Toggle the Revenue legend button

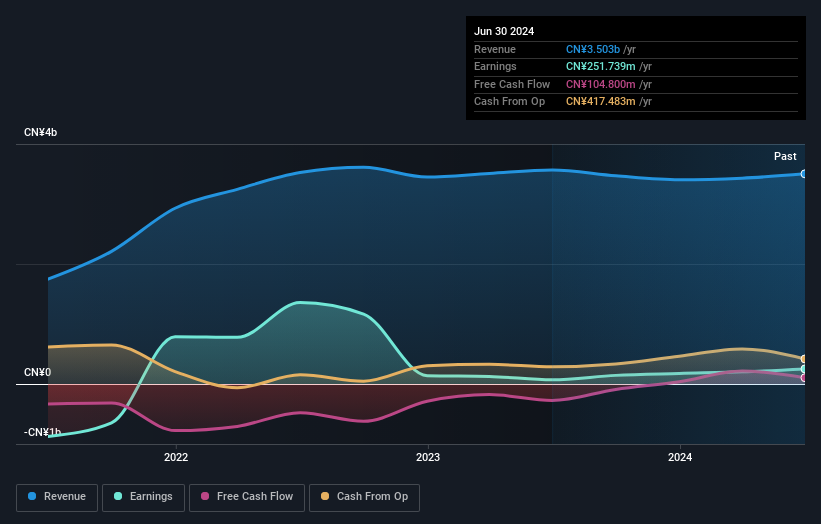click(x=57, y=497)
